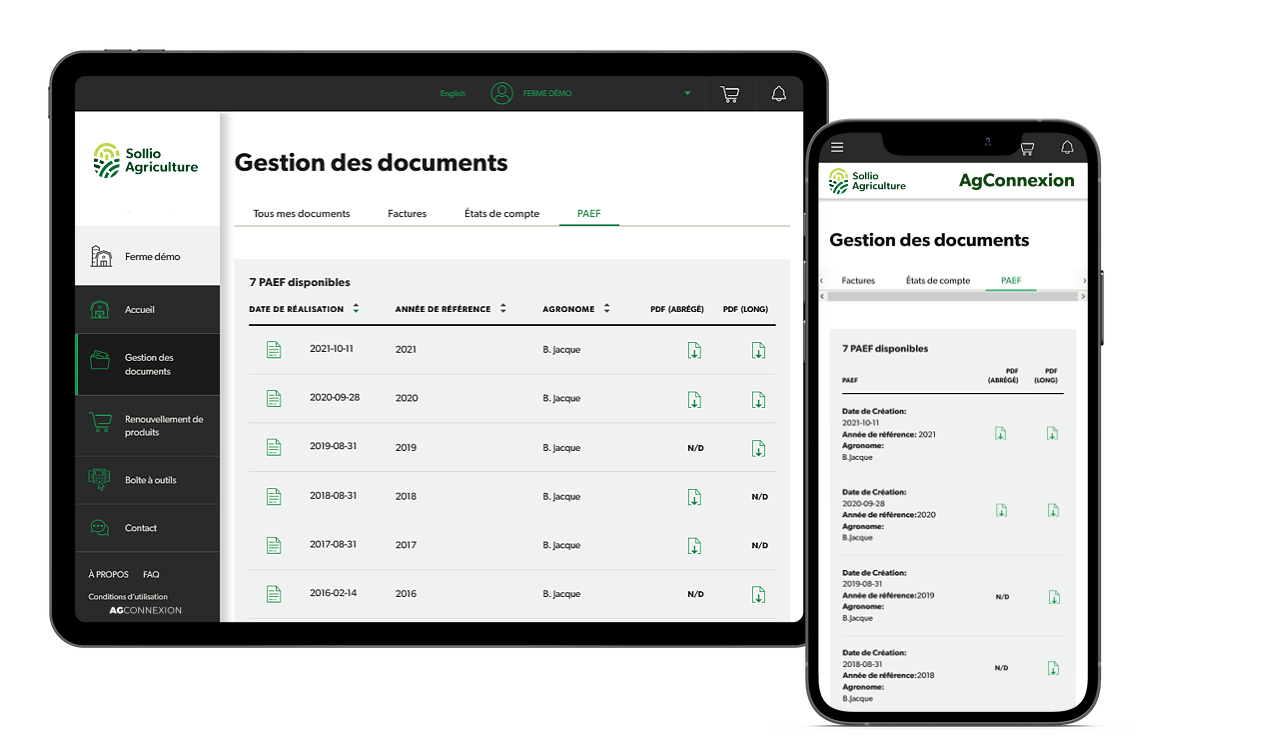Image resolution: width=1280 pixels, height=740 pixels.
Task: Select the PAEF tab on tablet
Action: click(589, 213)
